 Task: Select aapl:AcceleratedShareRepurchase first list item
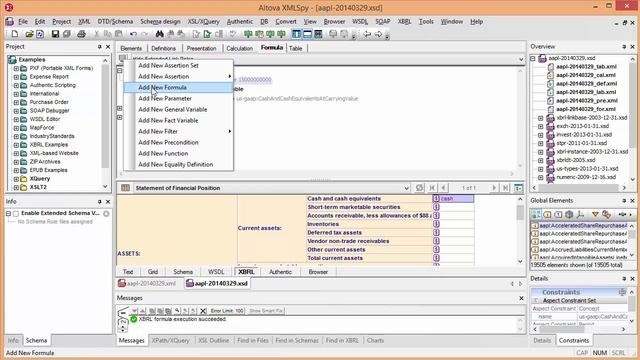(x=580, y=226)
